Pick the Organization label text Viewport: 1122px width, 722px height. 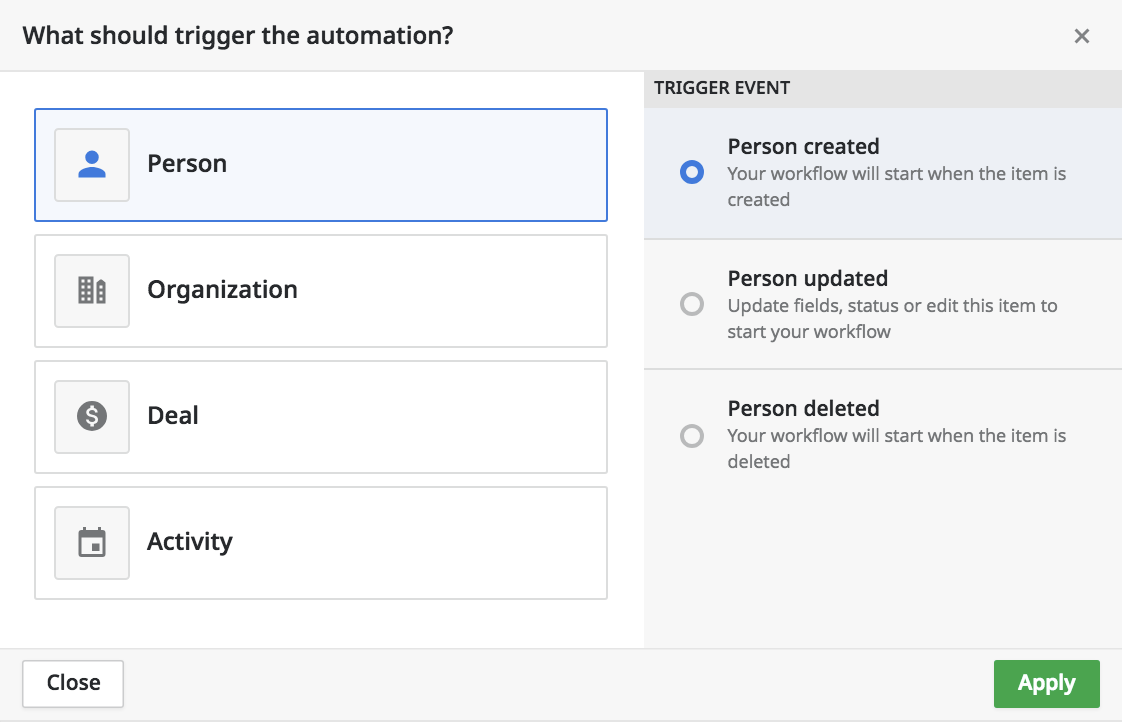coord(222,290)
